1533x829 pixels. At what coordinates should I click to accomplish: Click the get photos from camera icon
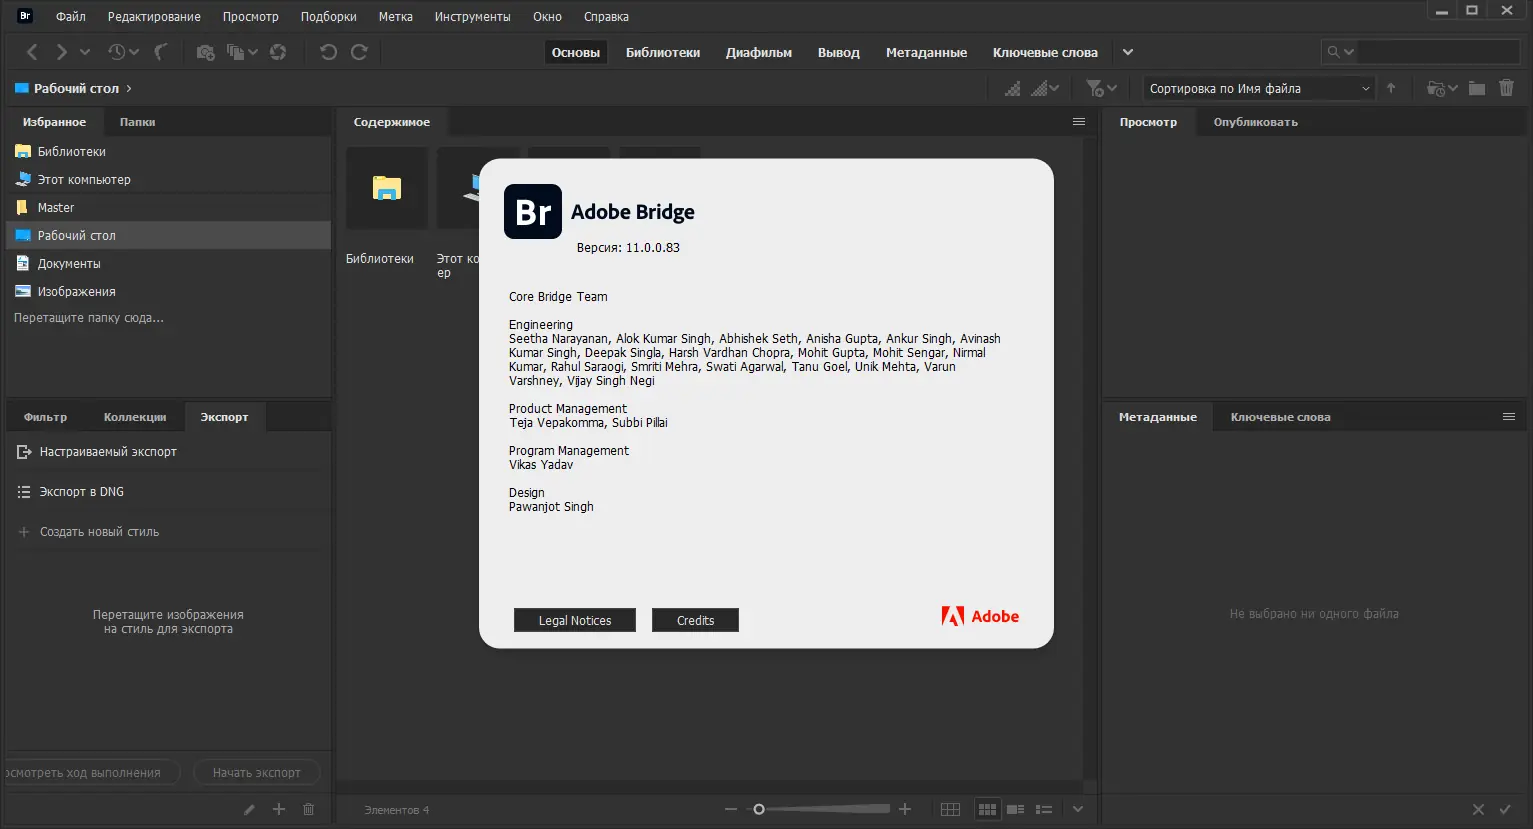tap(205, 52)
